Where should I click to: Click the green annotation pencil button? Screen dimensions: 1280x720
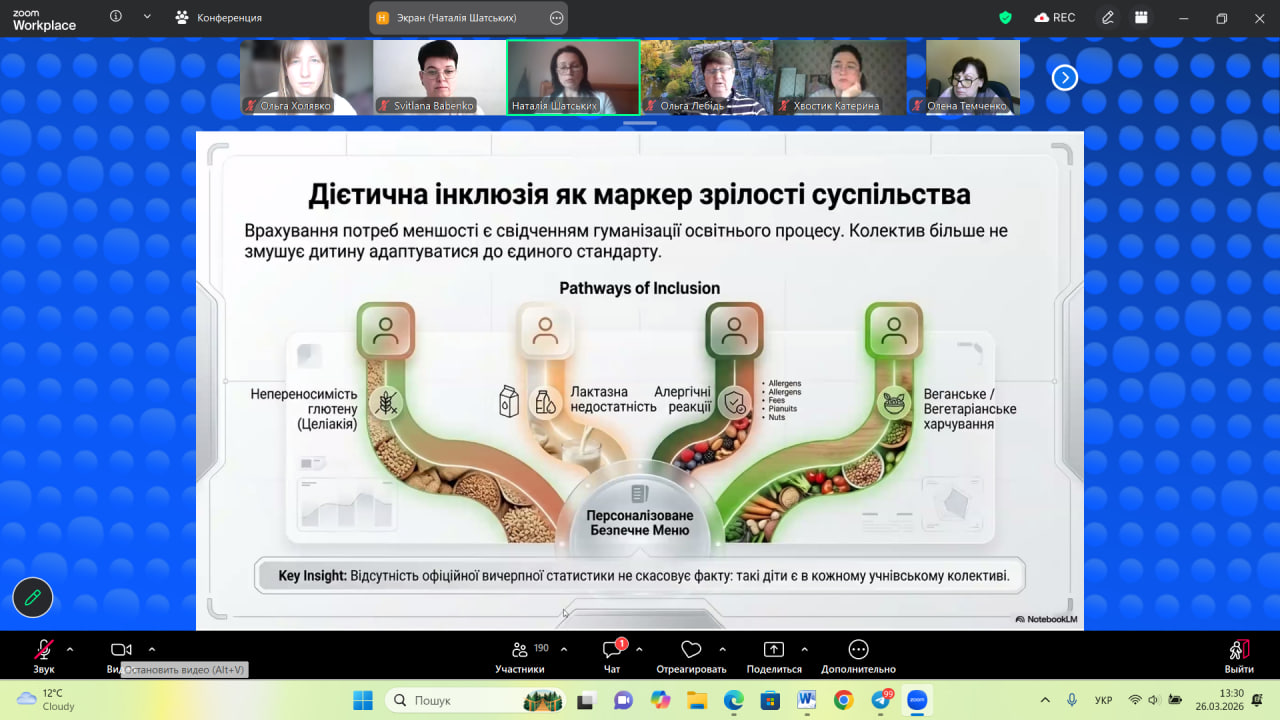coord(33,597)
